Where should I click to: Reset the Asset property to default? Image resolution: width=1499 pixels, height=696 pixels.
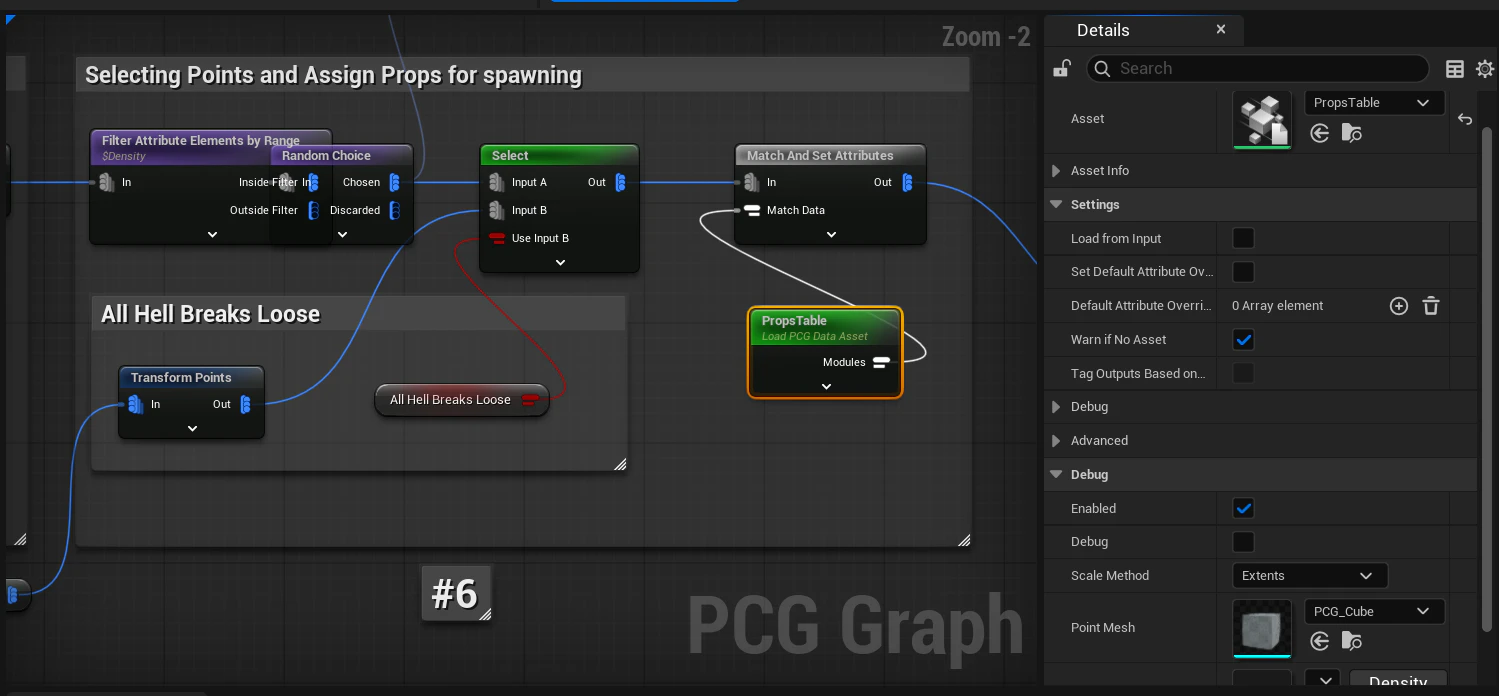click(x=1465, y=119)
